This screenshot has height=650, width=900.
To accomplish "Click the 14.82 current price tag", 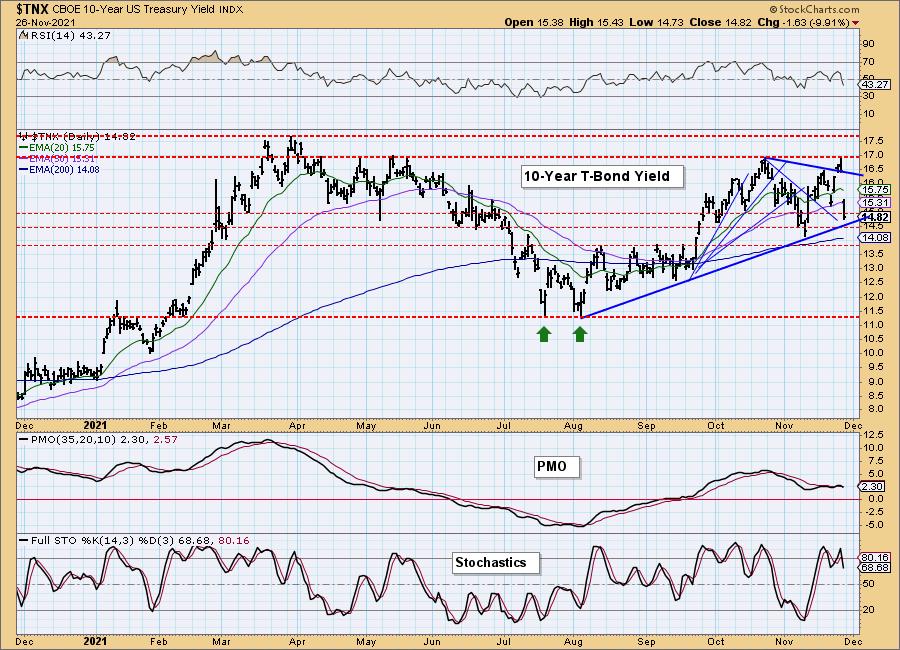I will point(874,217).
